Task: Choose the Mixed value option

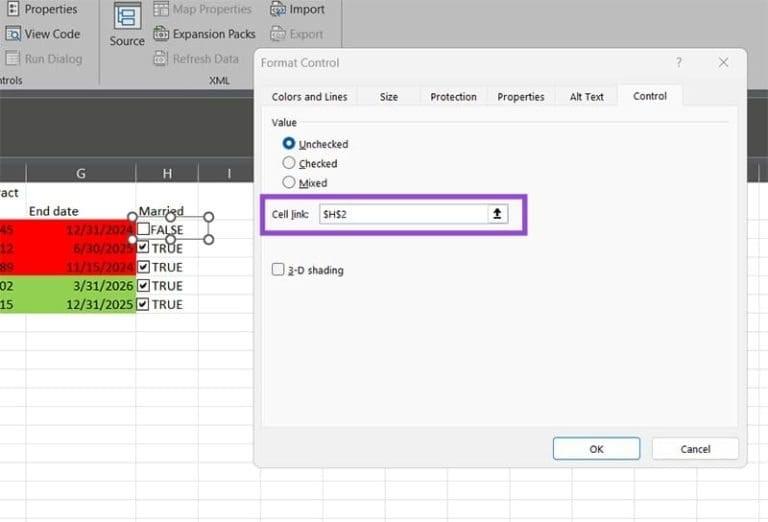Action: pos(289,182)
